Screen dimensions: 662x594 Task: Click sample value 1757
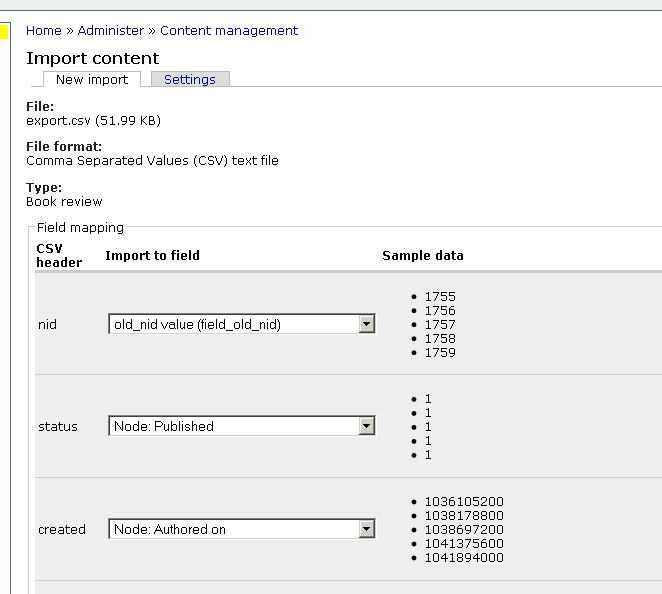440,325
